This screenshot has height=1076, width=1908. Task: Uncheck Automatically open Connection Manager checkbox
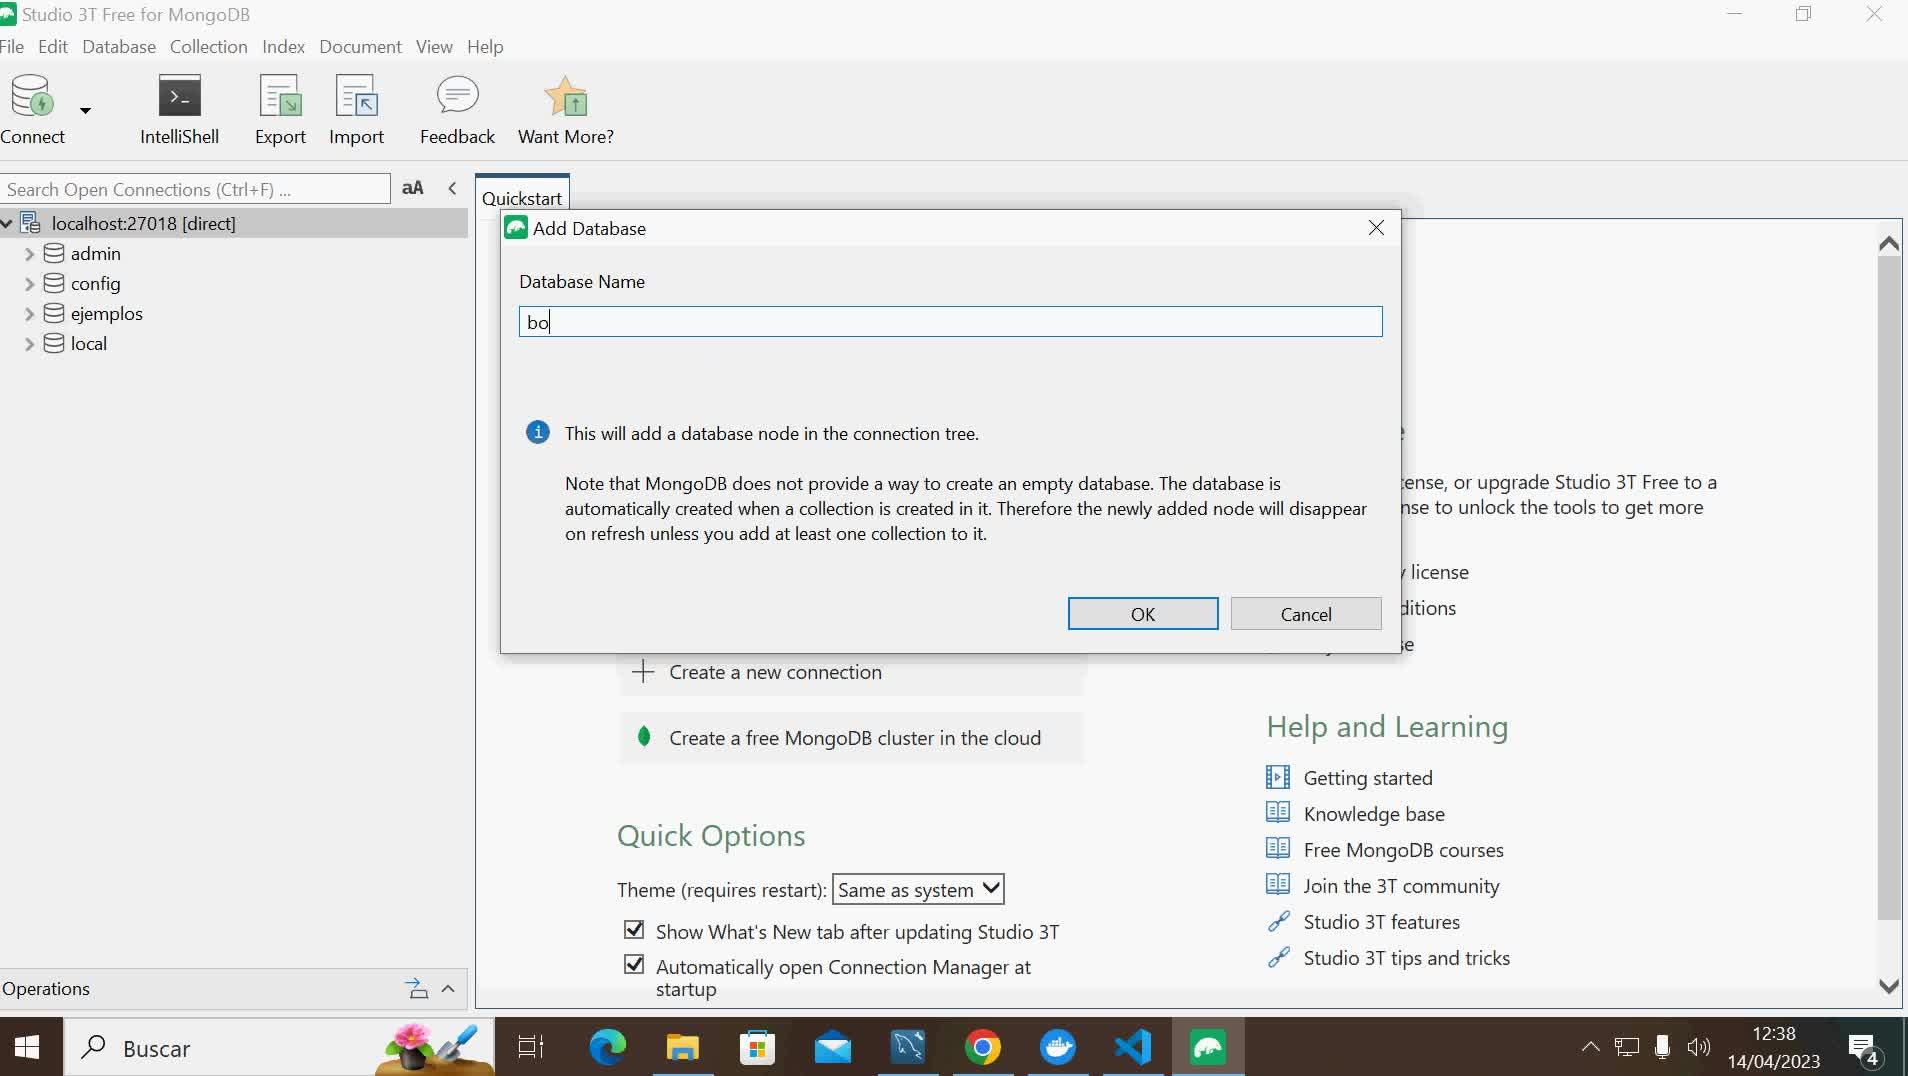(634, 965)
